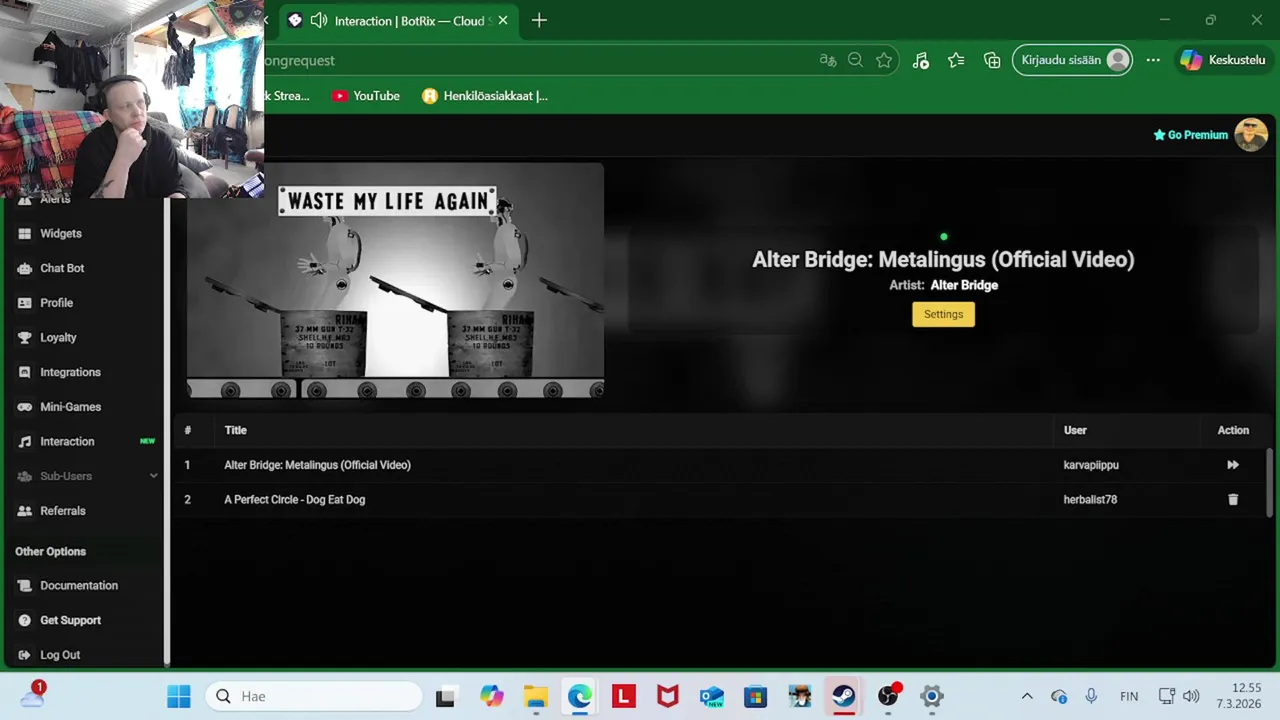Image resolution: width=1280 pixels, height=720 pixels.
Task: Click the Title column header
Action: [x=235, y=430]
